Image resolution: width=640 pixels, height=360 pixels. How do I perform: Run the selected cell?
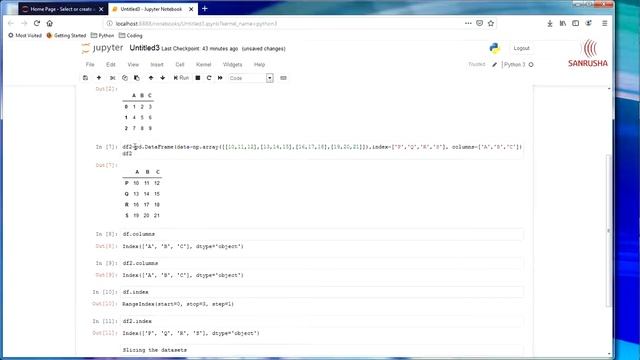tap(181, 78)
